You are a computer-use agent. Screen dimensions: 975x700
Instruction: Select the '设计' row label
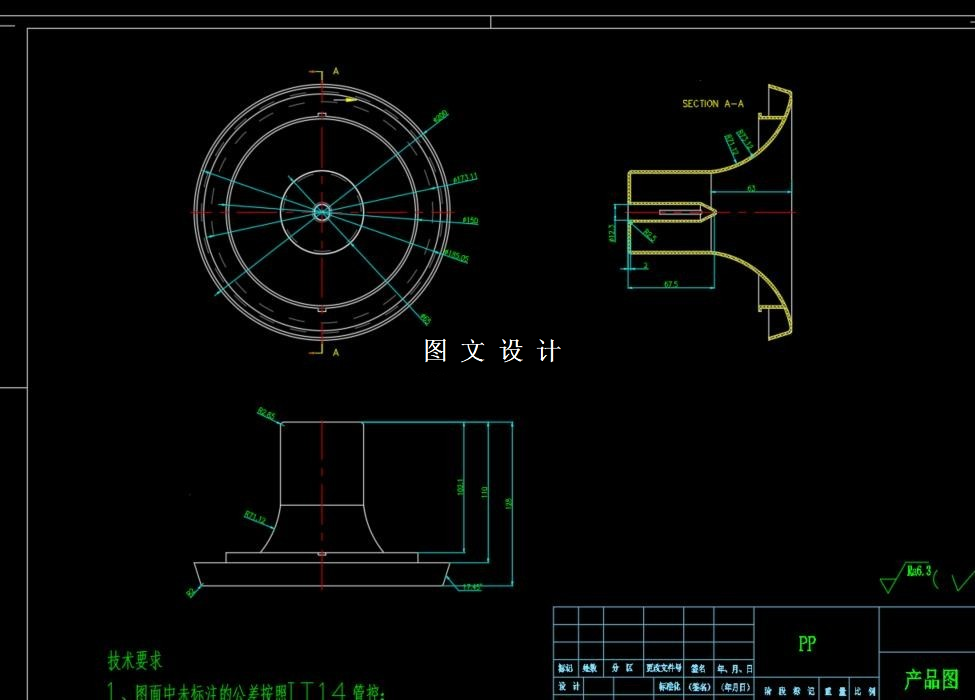[568, 686]
